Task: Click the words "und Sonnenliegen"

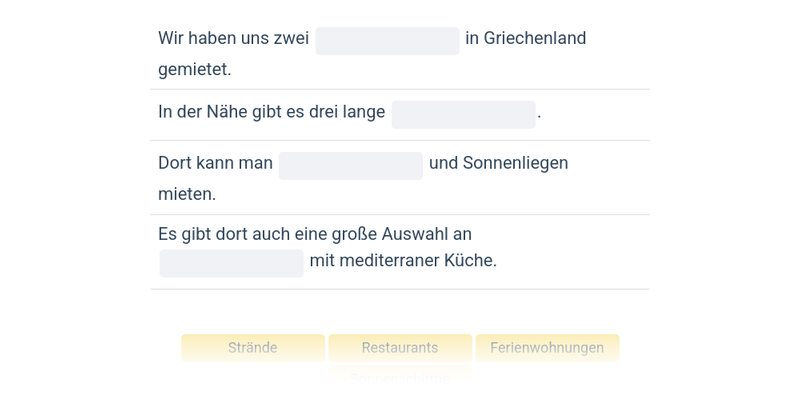Action: coord(498,163)
